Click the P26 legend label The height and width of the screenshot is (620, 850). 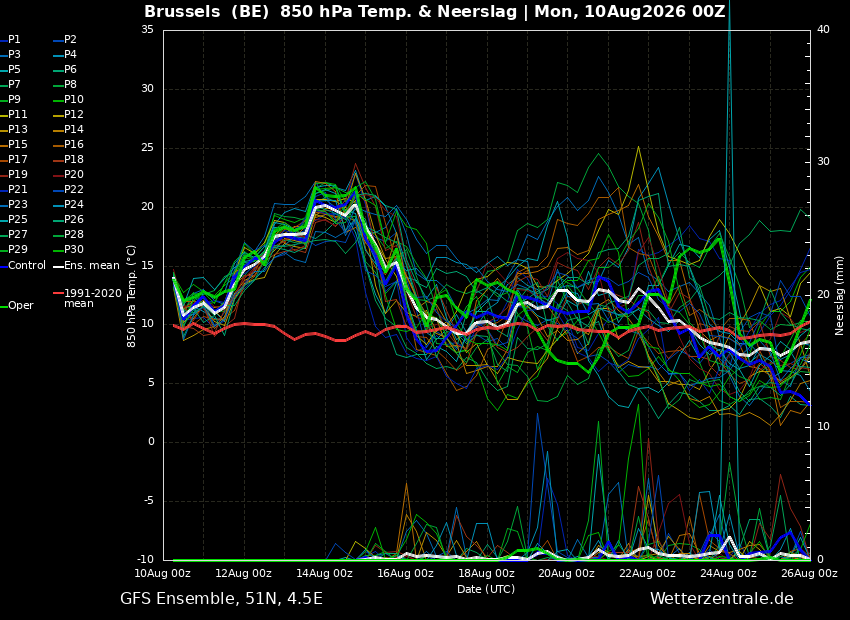tap(74, 219)
